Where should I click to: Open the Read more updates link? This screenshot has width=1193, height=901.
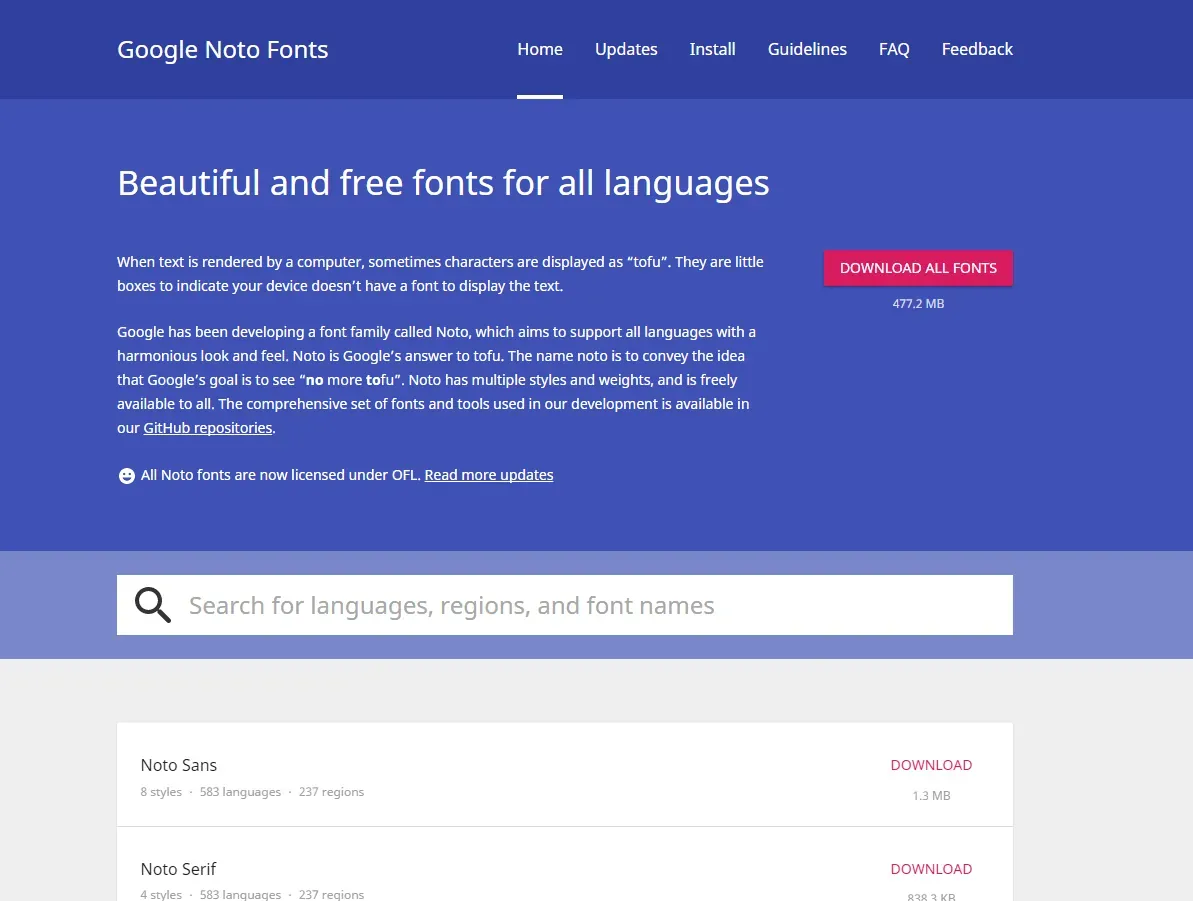(x=488, y=475)
